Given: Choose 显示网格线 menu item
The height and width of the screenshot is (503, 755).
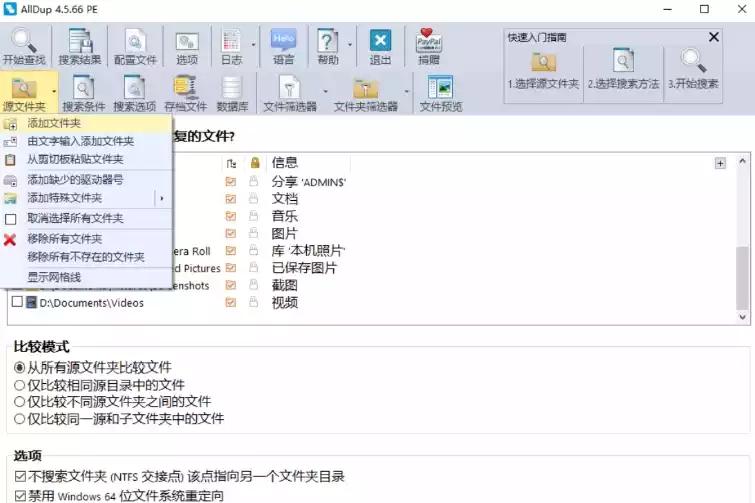Looking at the screenshot, I should 87,277.
